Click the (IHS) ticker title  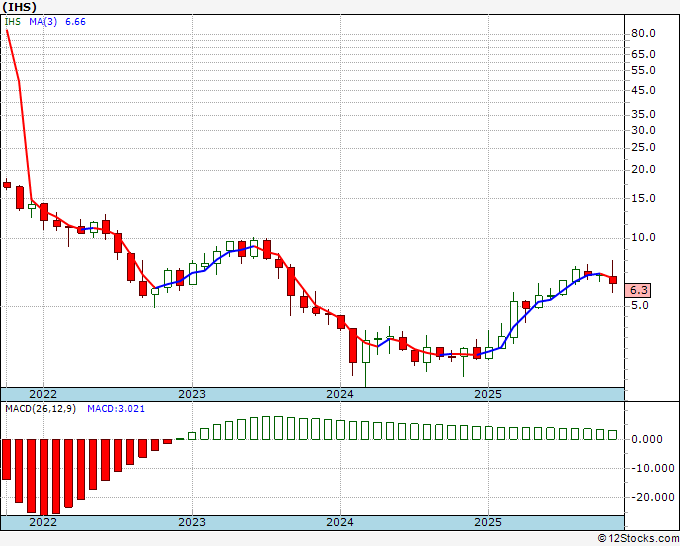[19, 7]
